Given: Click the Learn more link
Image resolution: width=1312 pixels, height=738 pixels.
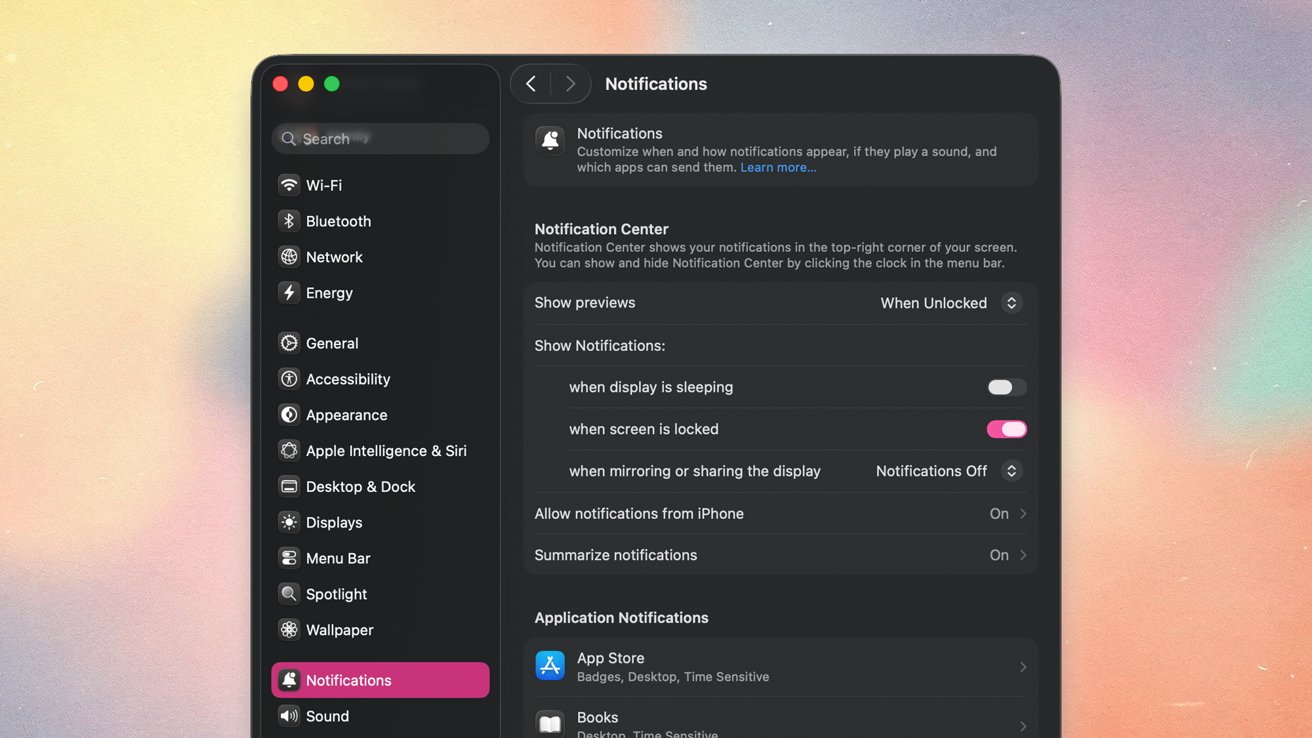Looking at the screenshot, I should 778,167.
